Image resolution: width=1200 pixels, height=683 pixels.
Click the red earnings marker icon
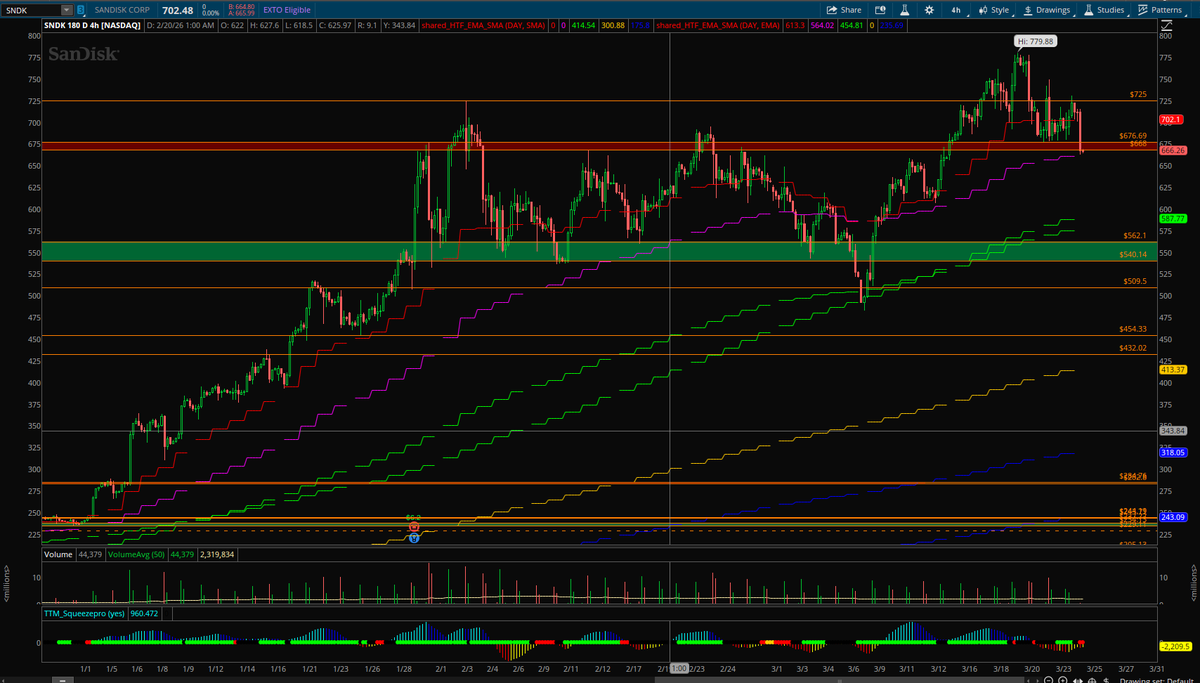pos(413,526)
